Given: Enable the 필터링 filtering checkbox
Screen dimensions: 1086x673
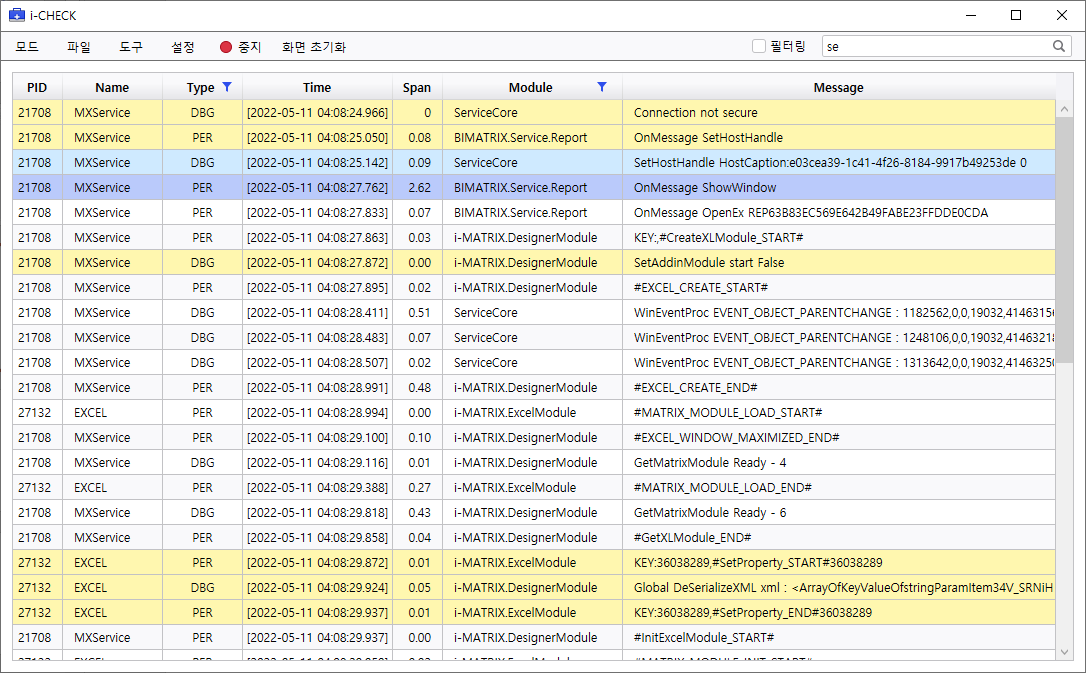Looking at the screenshot, I should [758, 46].
